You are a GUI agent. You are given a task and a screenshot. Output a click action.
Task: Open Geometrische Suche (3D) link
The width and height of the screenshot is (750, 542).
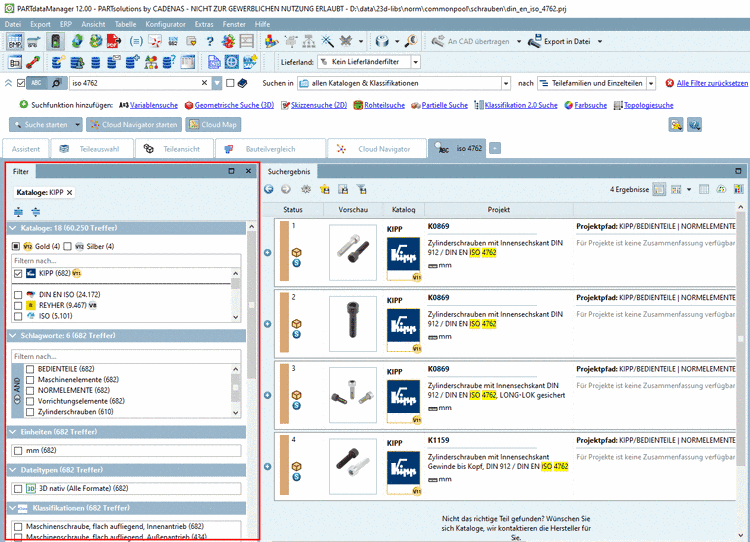[234, 105]
